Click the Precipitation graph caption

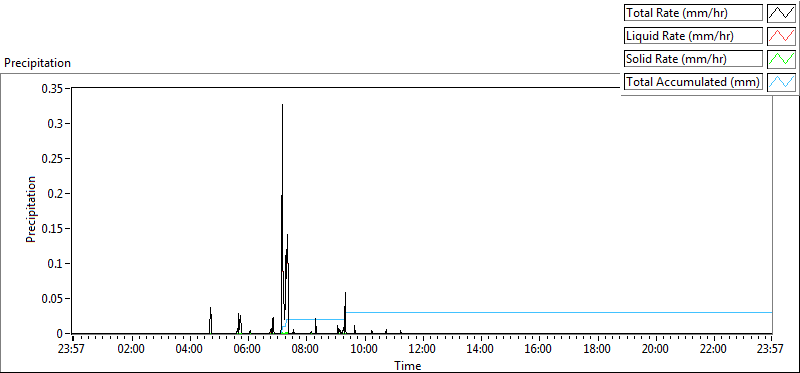38,63
